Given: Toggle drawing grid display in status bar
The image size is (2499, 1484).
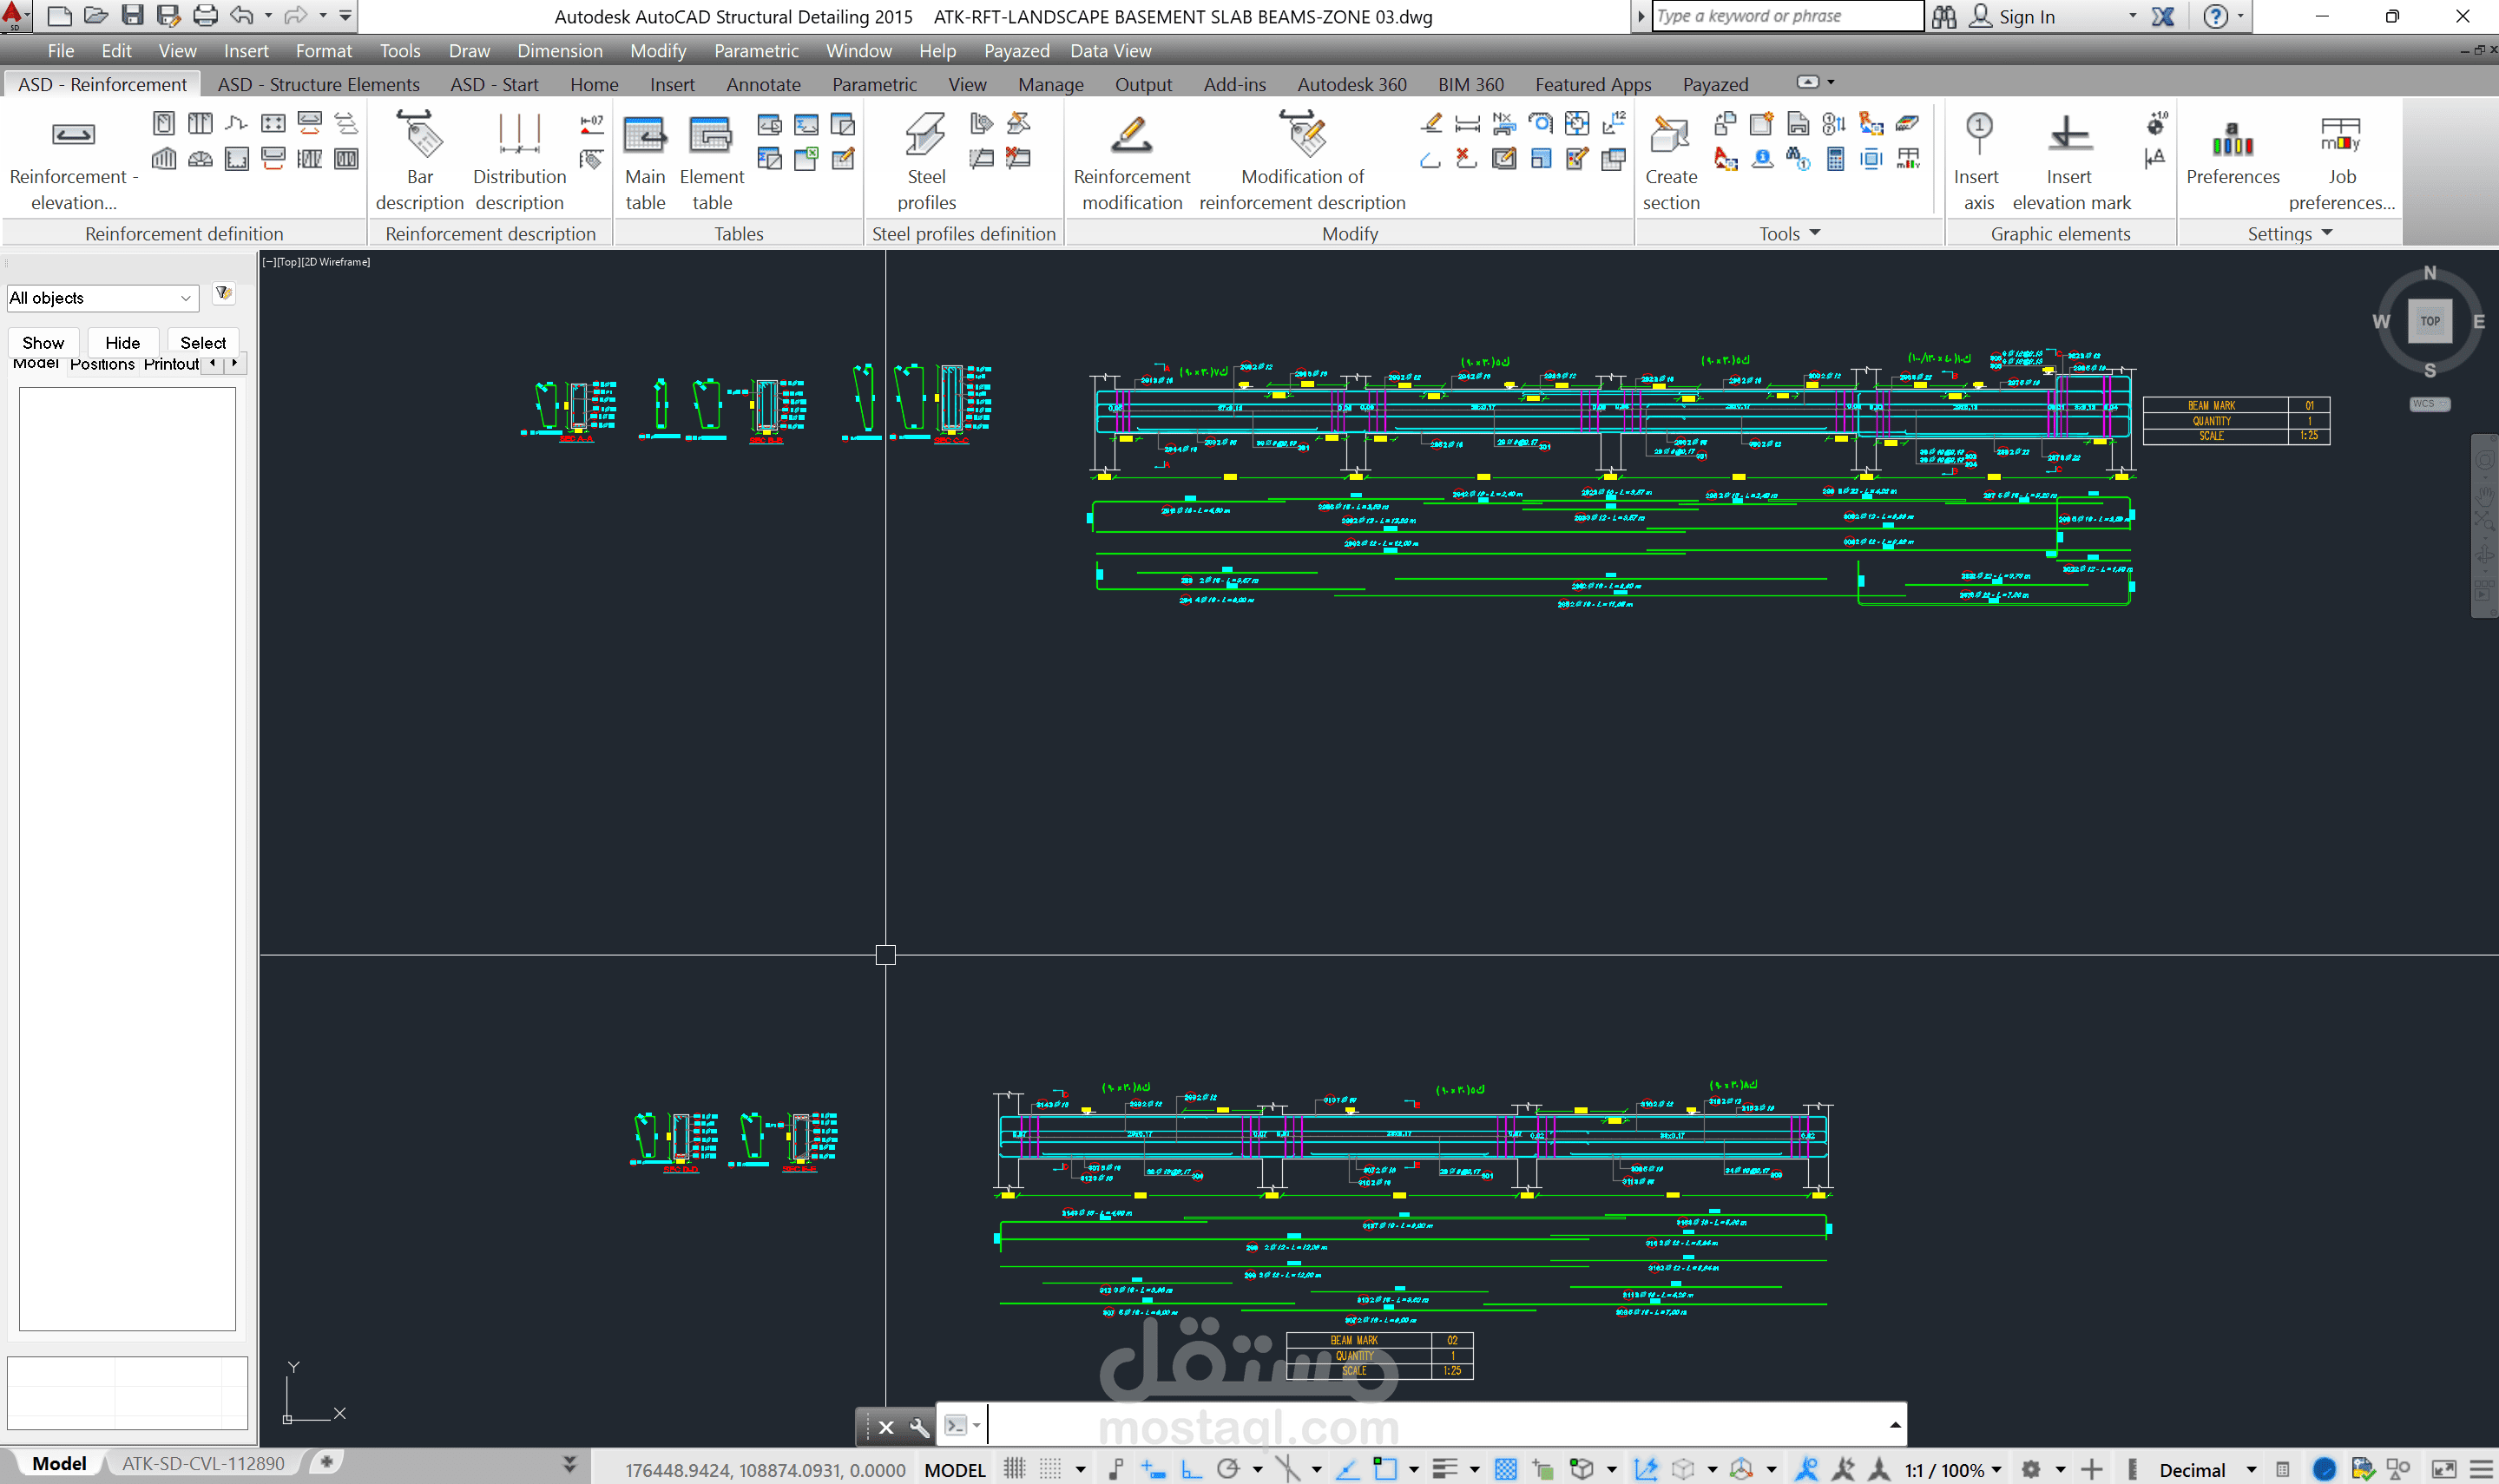Looking at the screenshot, I should pyautogui.click(x=1014, y=1469).
